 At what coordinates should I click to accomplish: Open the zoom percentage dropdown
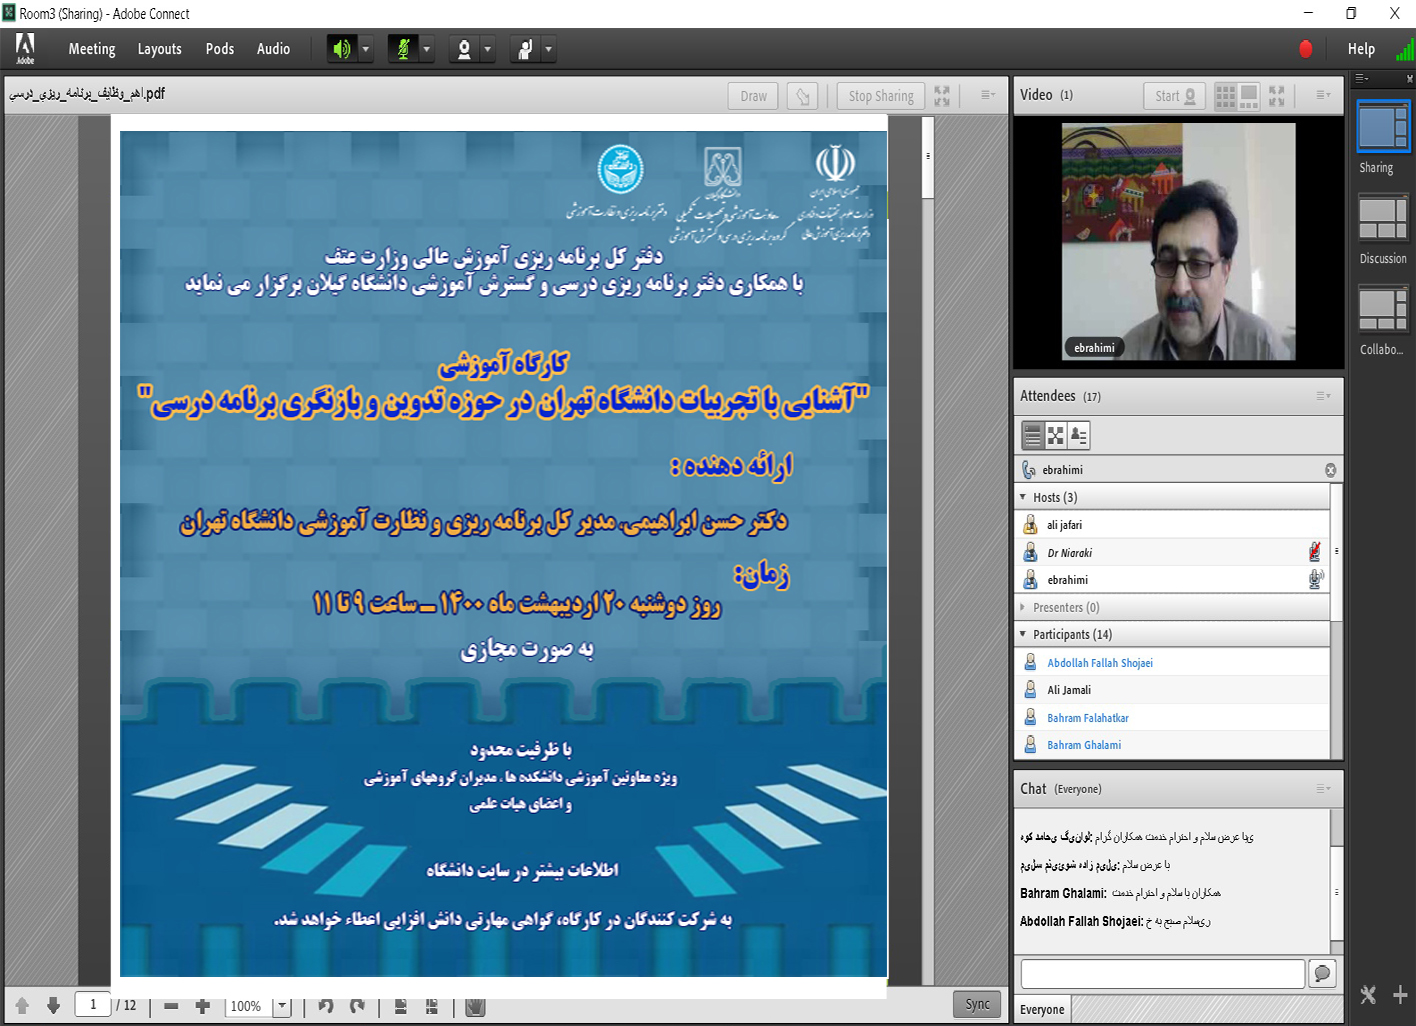pyautogui.click(x=282, y=1006)
